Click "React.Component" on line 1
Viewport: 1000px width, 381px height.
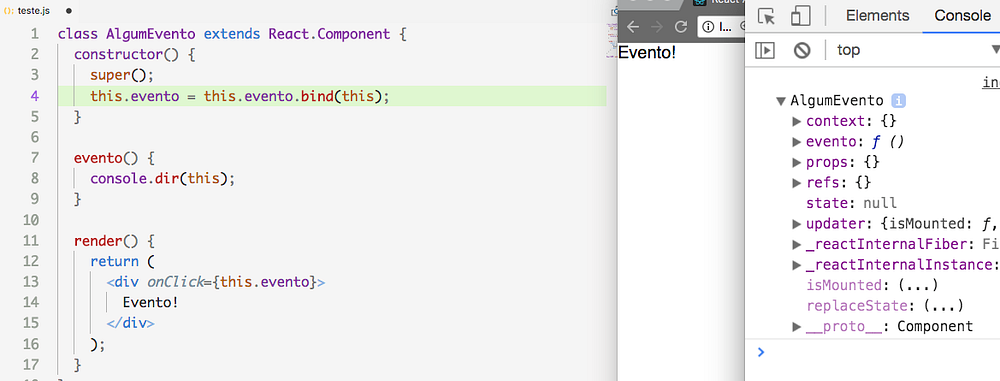click(328, 34)
